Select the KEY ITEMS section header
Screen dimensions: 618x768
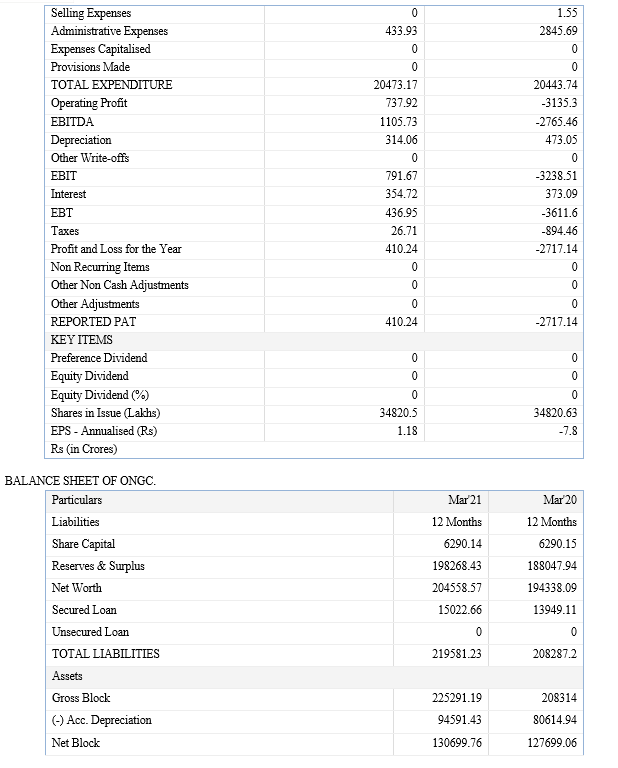(x=82, y=340)
